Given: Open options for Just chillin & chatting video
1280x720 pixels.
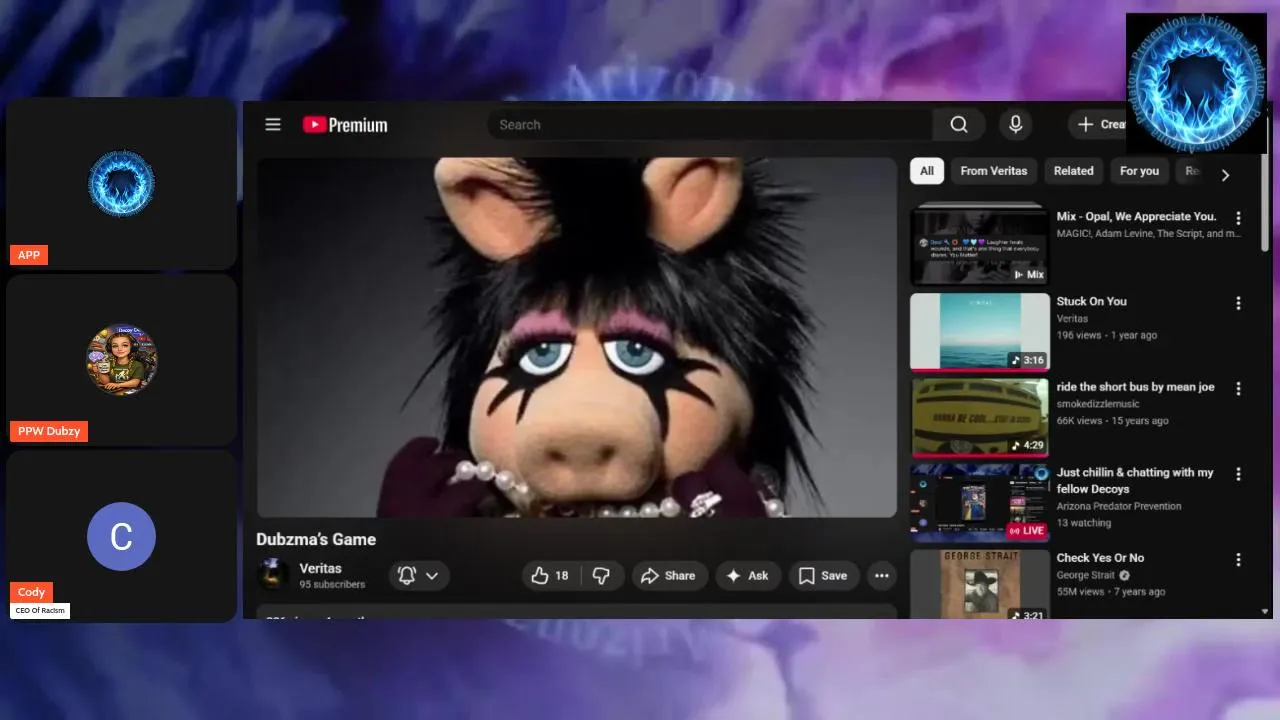Looking at the screenshot, I should 1238,474.
